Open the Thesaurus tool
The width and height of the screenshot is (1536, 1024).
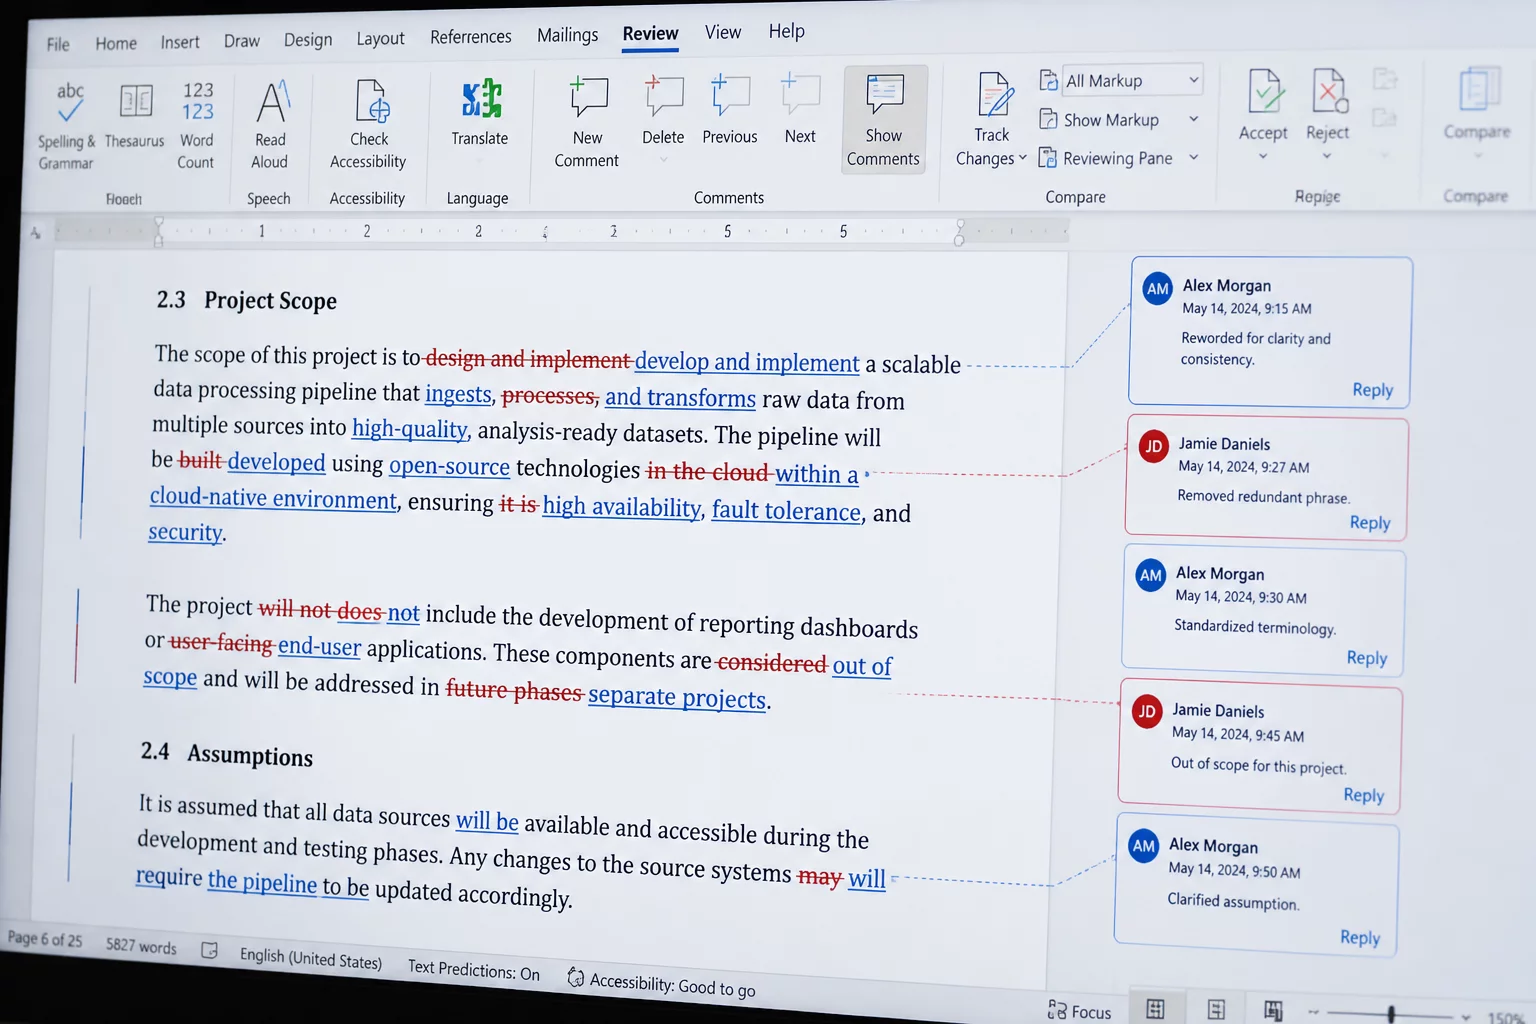click(135, 116)
